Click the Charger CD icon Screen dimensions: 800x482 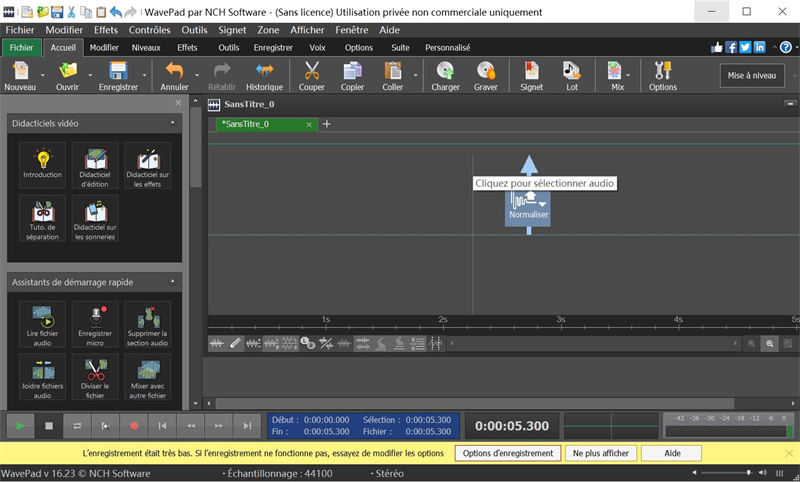pyautogui.click(x=445, y=75)
